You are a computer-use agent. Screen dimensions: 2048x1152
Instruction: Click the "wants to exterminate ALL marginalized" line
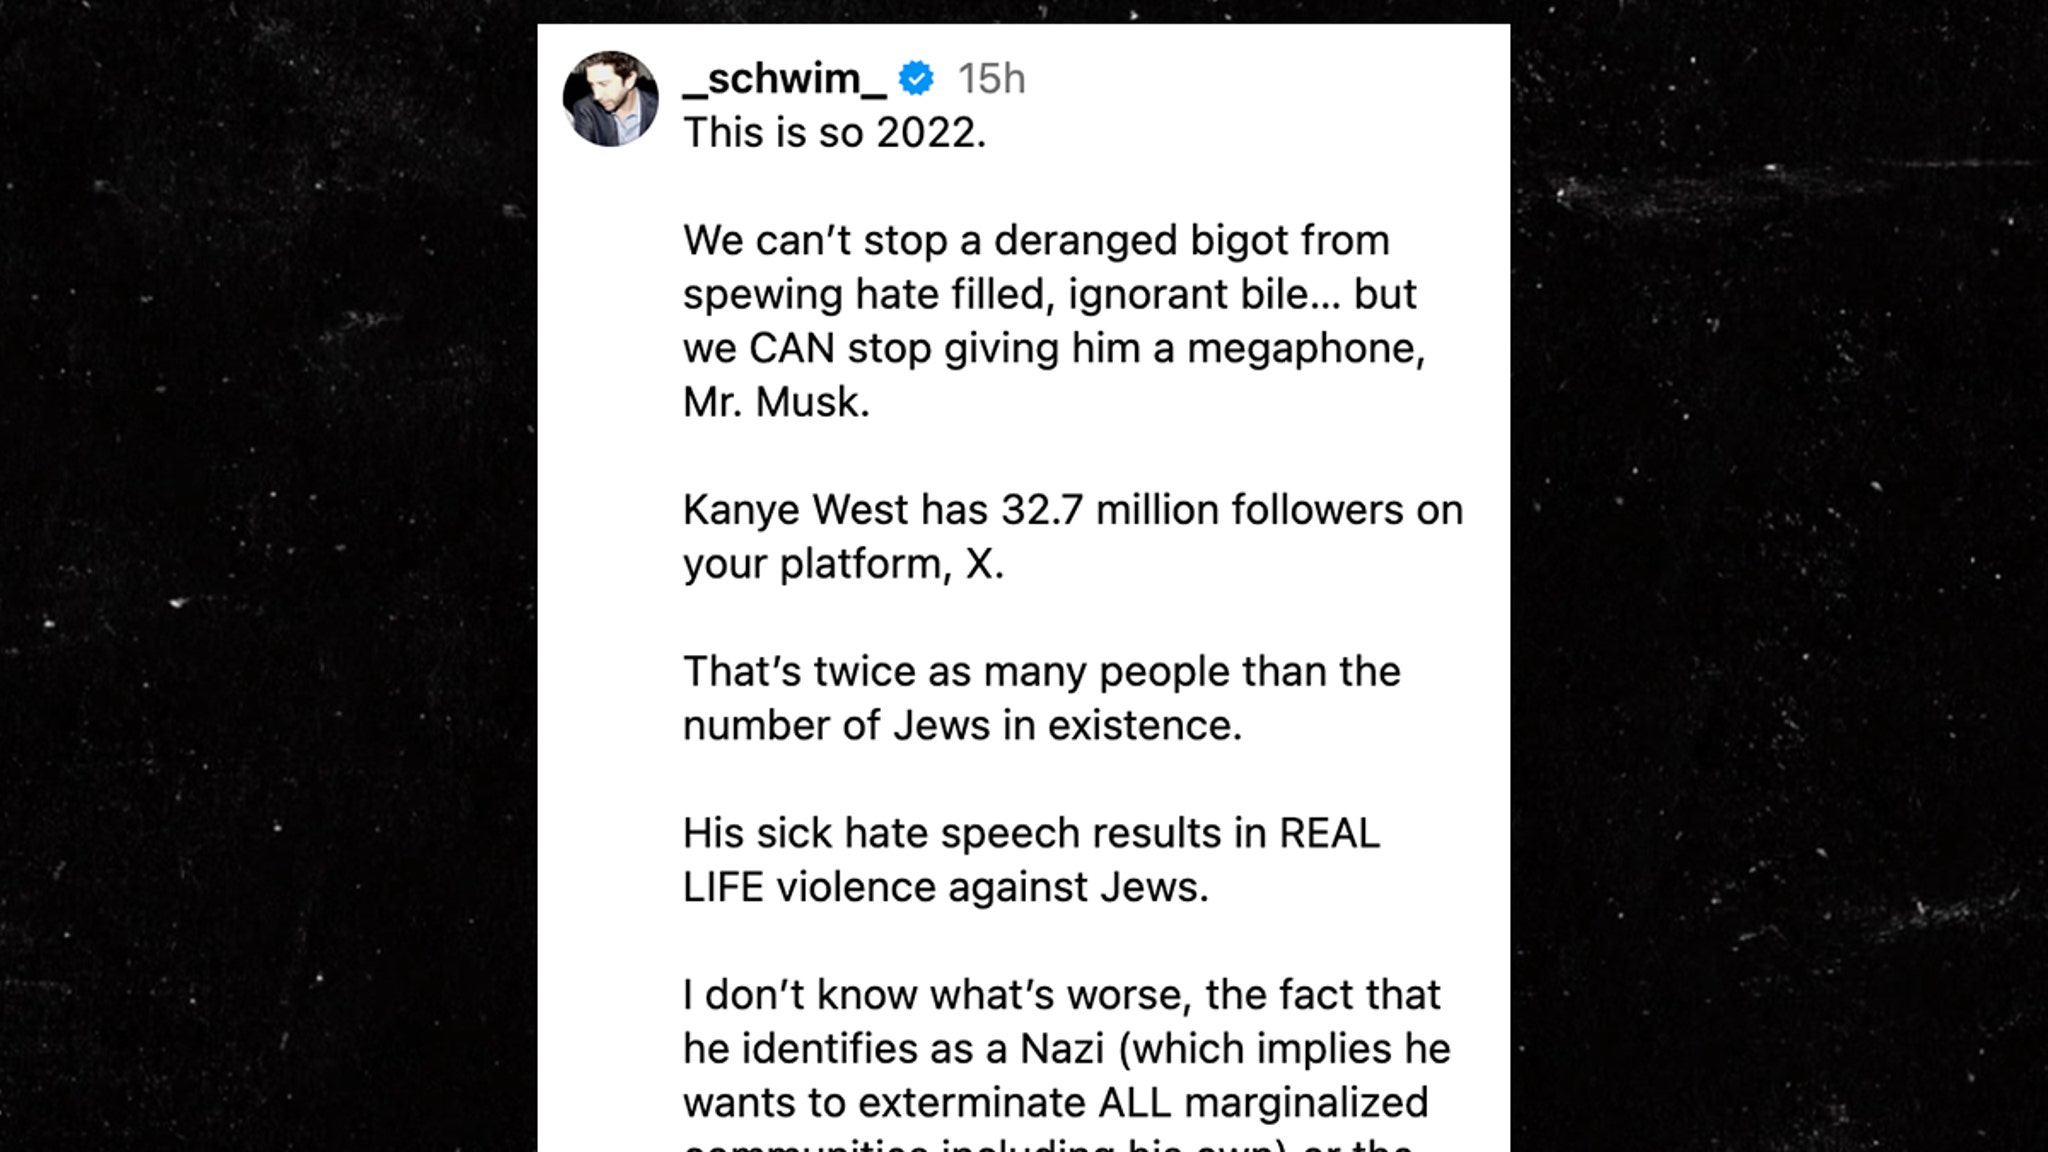click(x=1055, y=1103)
